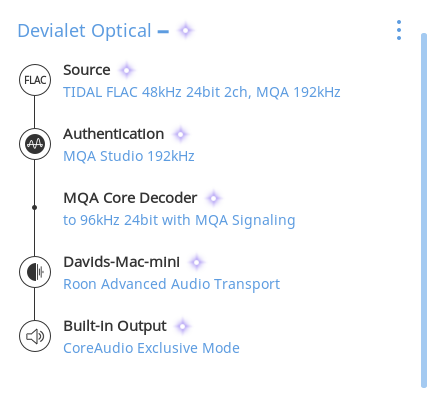This screenshot has height=405, width=445.
Task: Click the star beside Davids-Mac-mini
Action: pos(196,262)
